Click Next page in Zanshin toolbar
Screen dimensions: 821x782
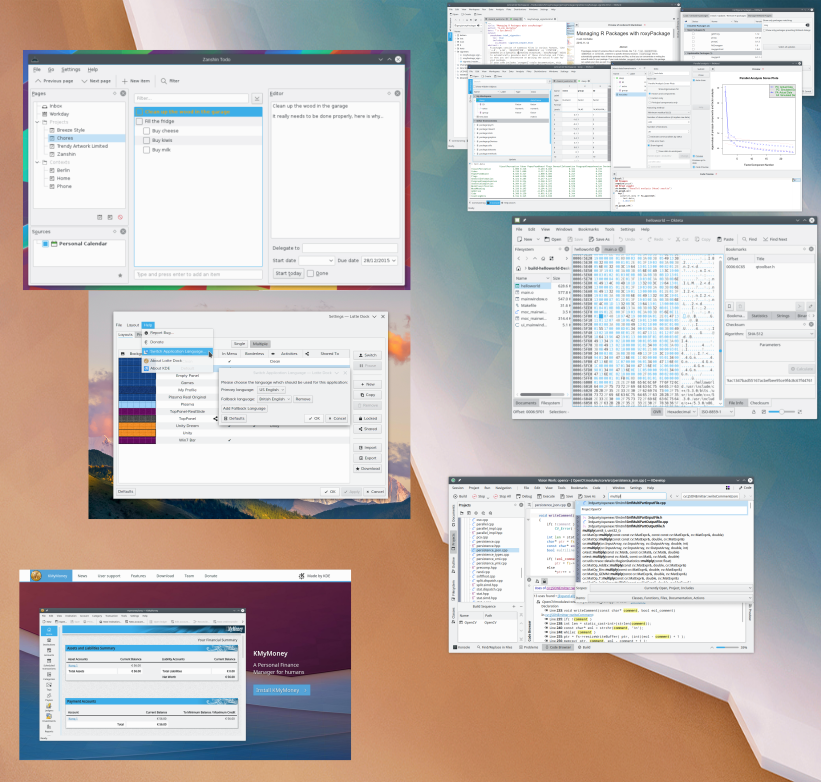(96, 81)
